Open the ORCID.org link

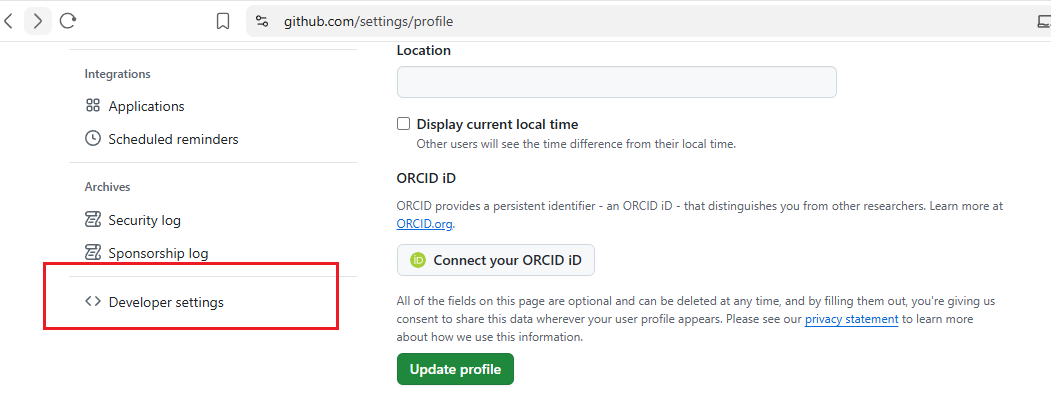pyautogui.click(x=425, y=224)
